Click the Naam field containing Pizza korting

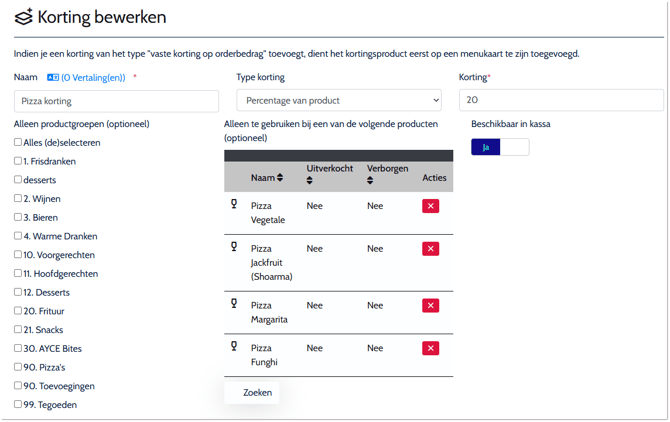(116, 101)
